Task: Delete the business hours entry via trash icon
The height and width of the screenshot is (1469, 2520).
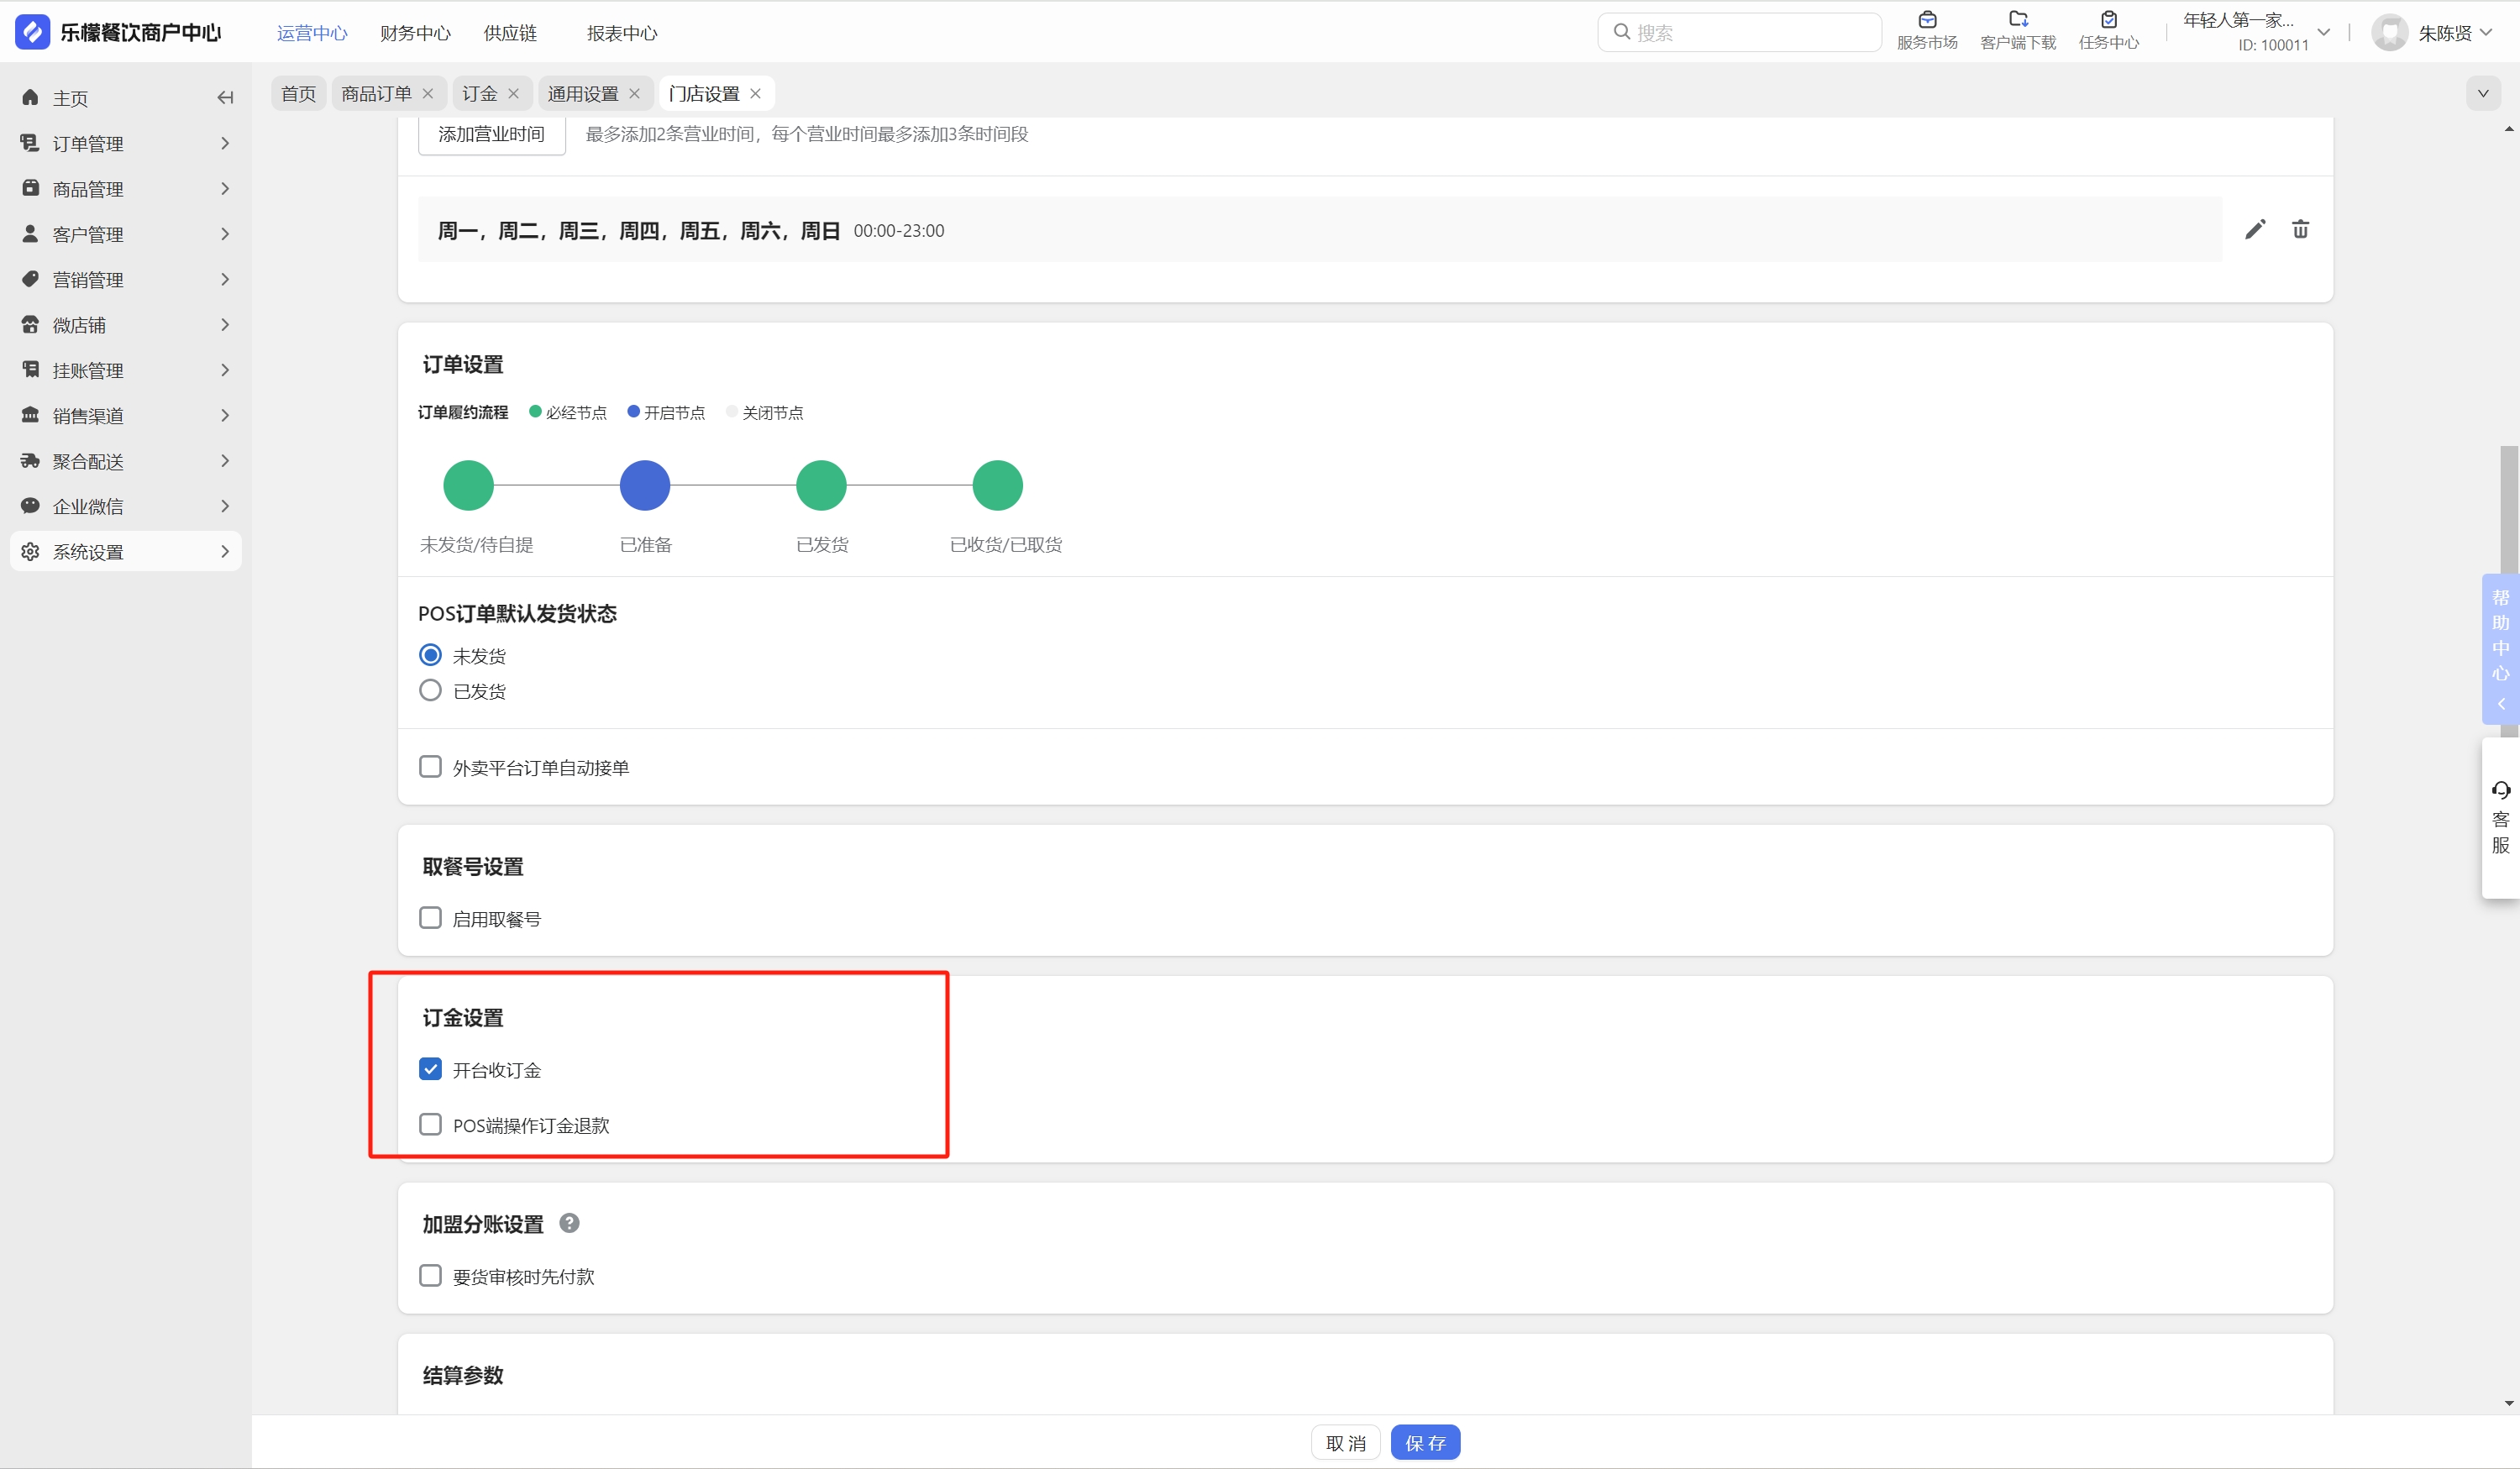Action: click(2300, 230)
